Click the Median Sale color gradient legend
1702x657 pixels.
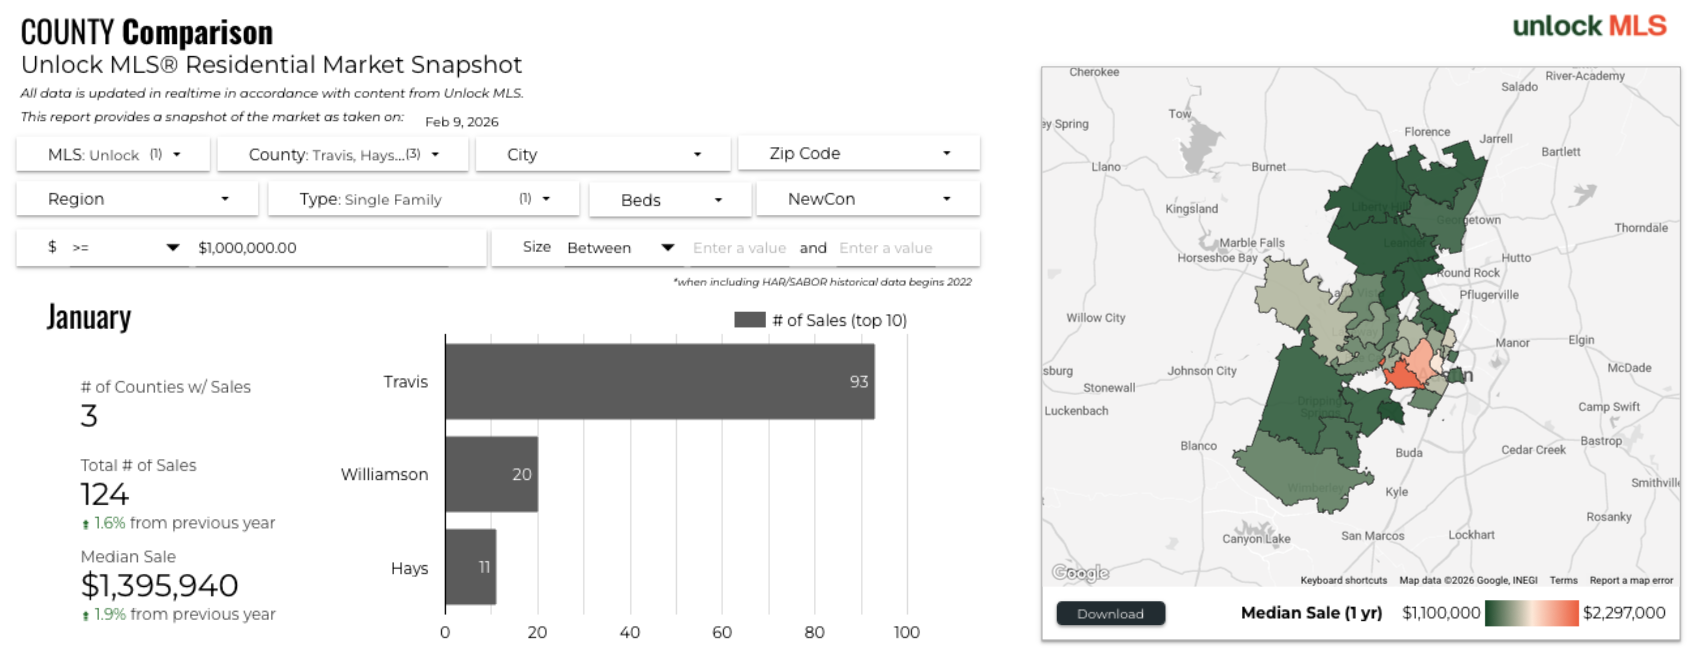coord(1531,613)
